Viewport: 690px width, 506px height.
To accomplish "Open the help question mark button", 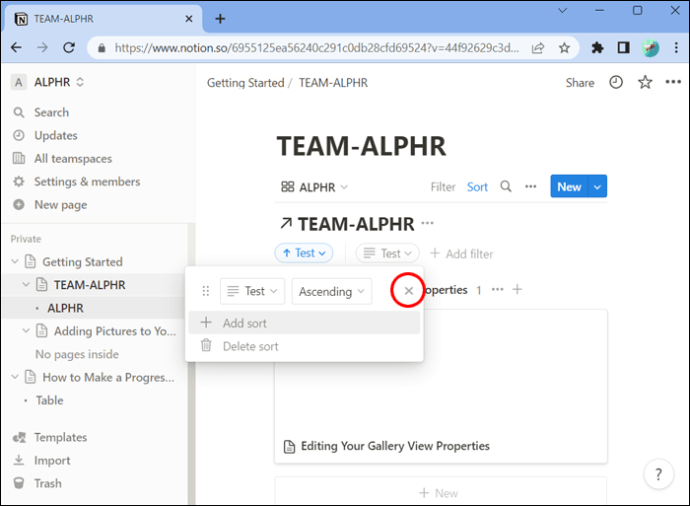I will point(658,474).
